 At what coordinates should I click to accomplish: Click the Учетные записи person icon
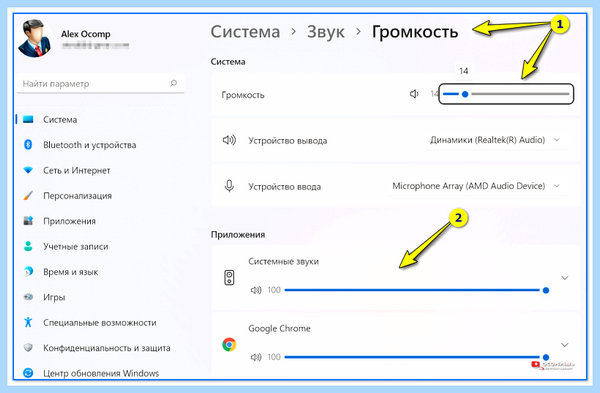(x=28, y=246)
